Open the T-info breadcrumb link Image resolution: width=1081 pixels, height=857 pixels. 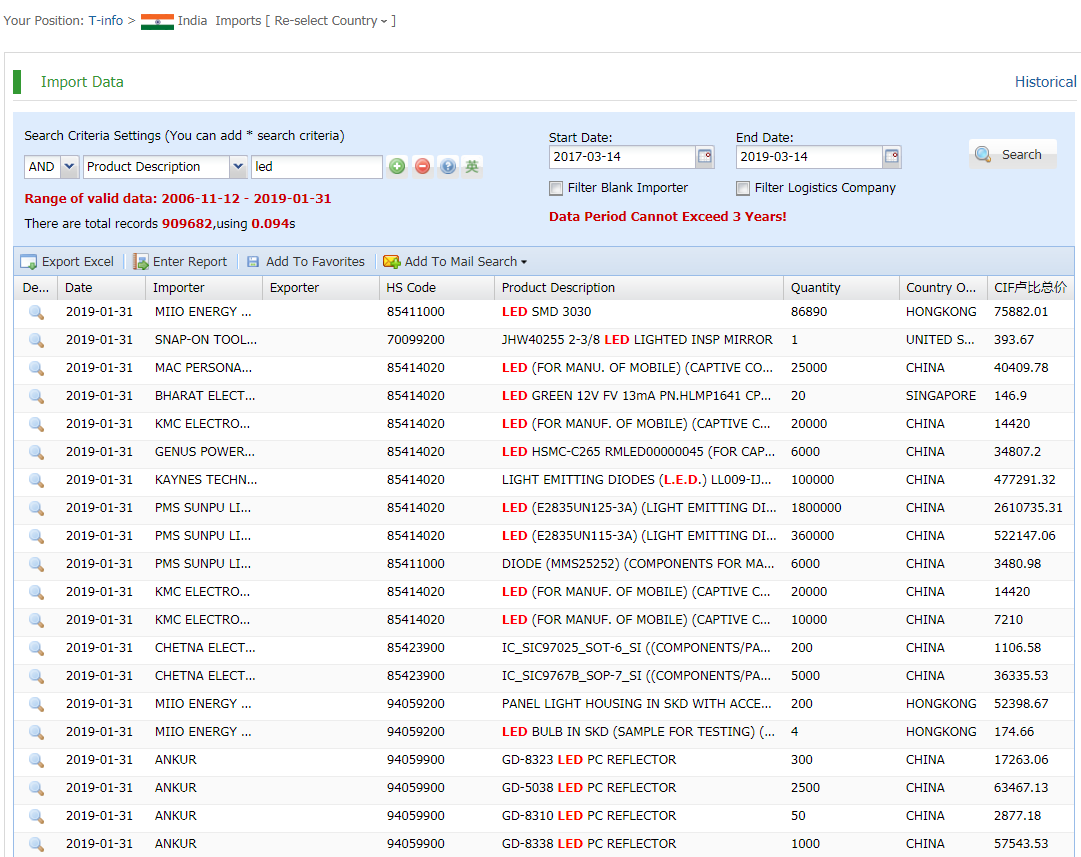(x=106, y=21)
